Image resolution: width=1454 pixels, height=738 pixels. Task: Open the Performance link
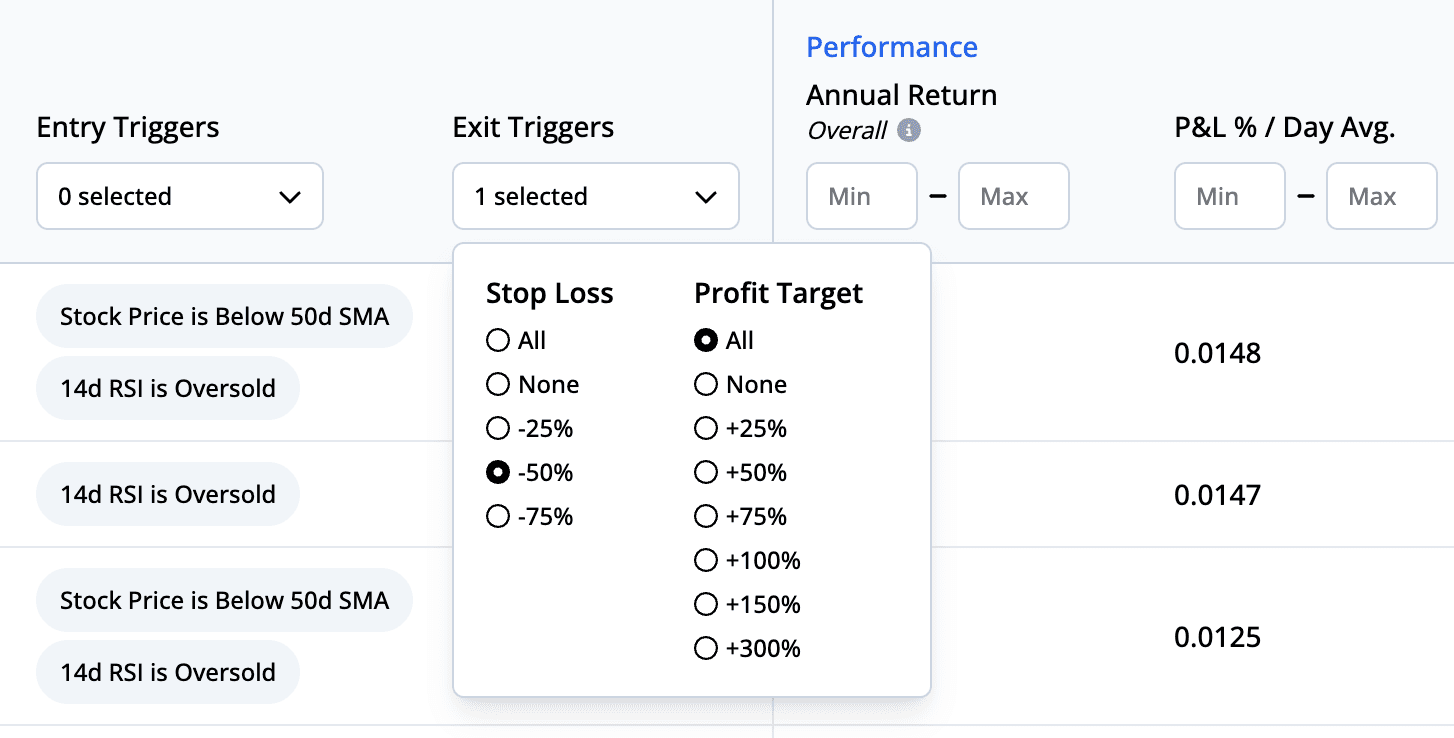(892, 47)
